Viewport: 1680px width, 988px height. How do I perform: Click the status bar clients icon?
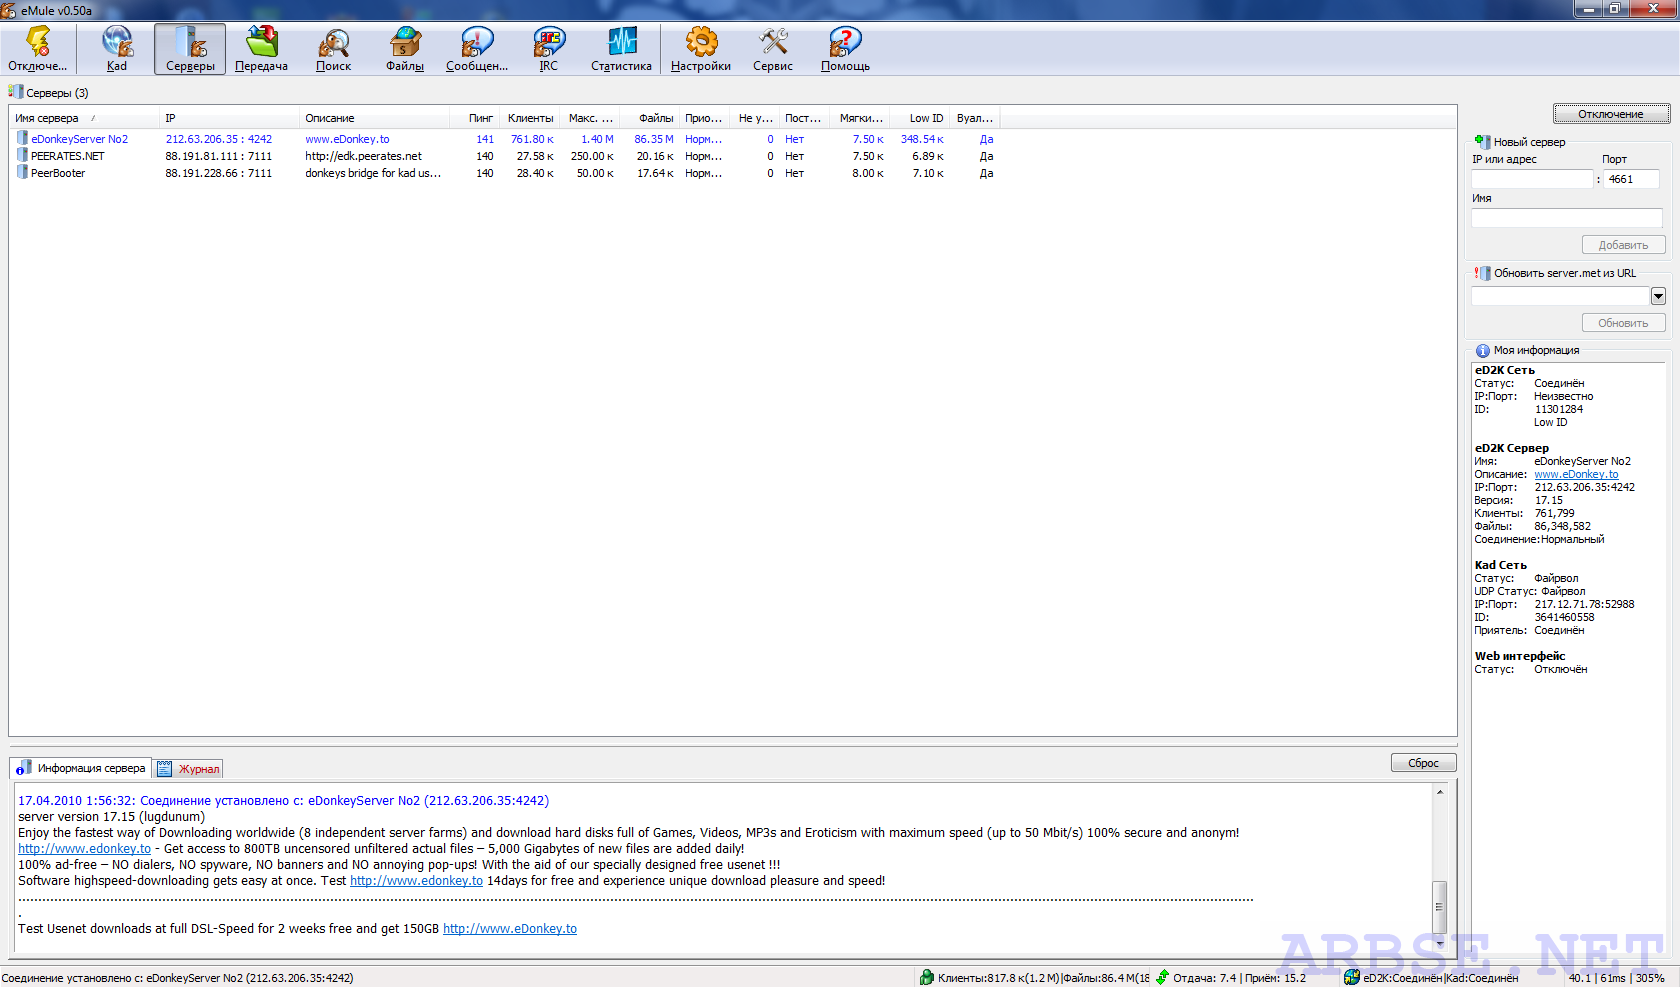click(927, 978)
